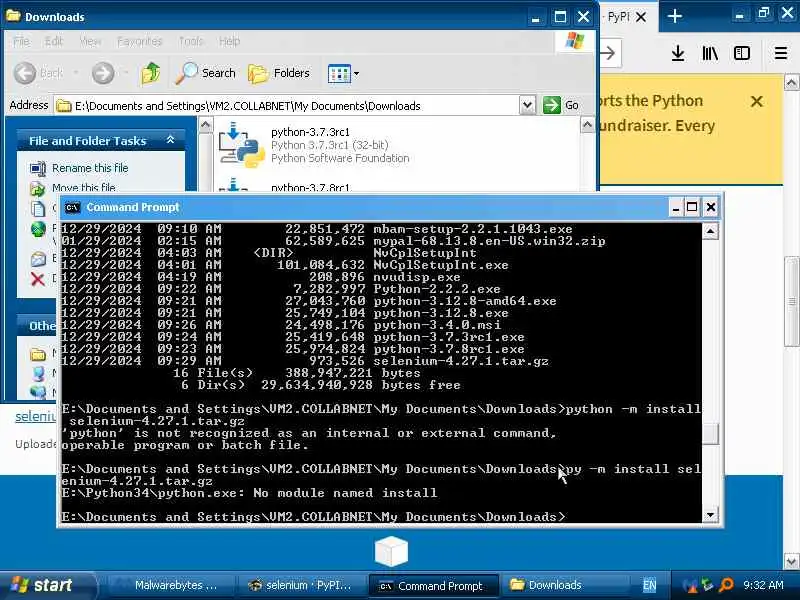Click the white cube PyPI logo
800x600 pixels.
391,551
